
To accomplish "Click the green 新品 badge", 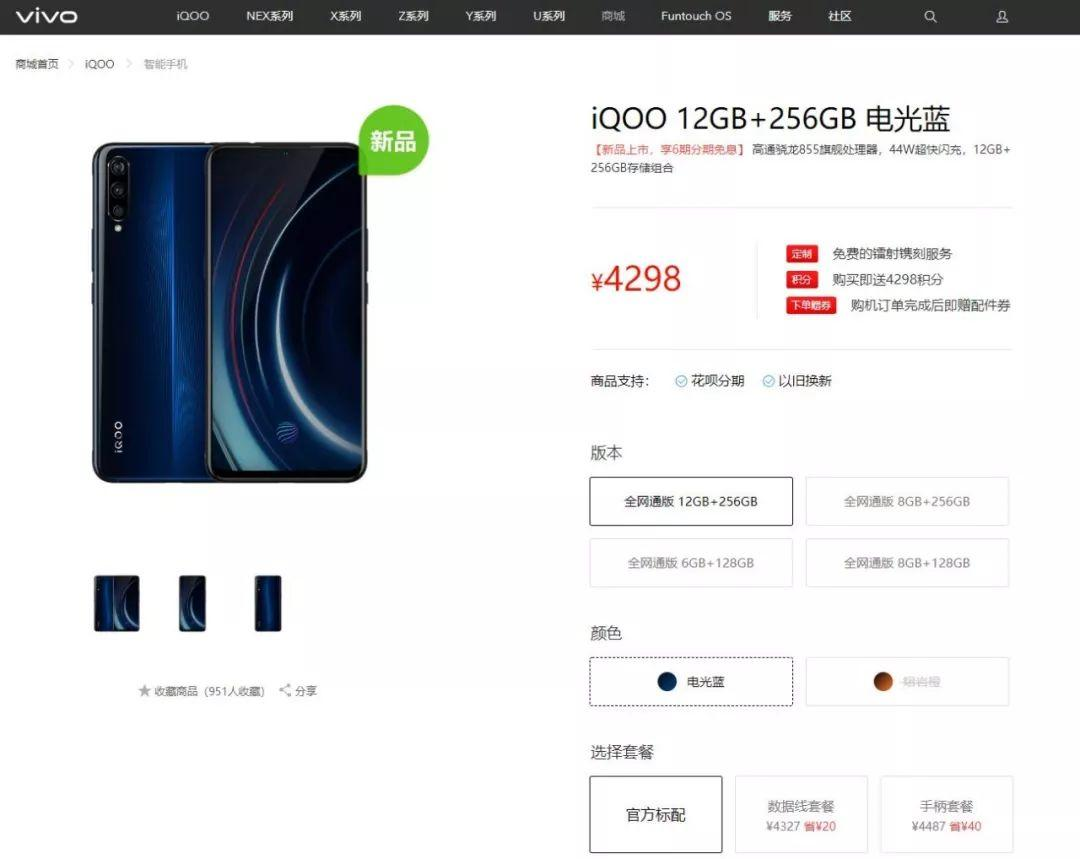I will point(393,140).
